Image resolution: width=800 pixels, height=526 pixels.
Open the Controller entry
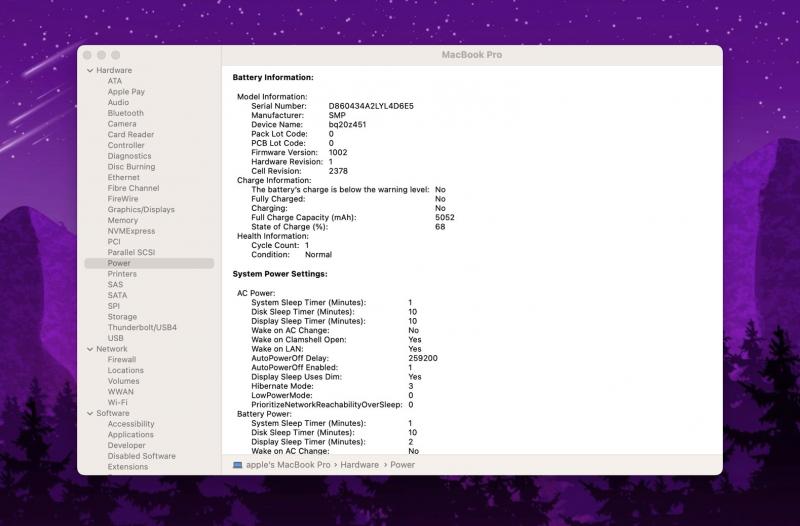point(126,145)
